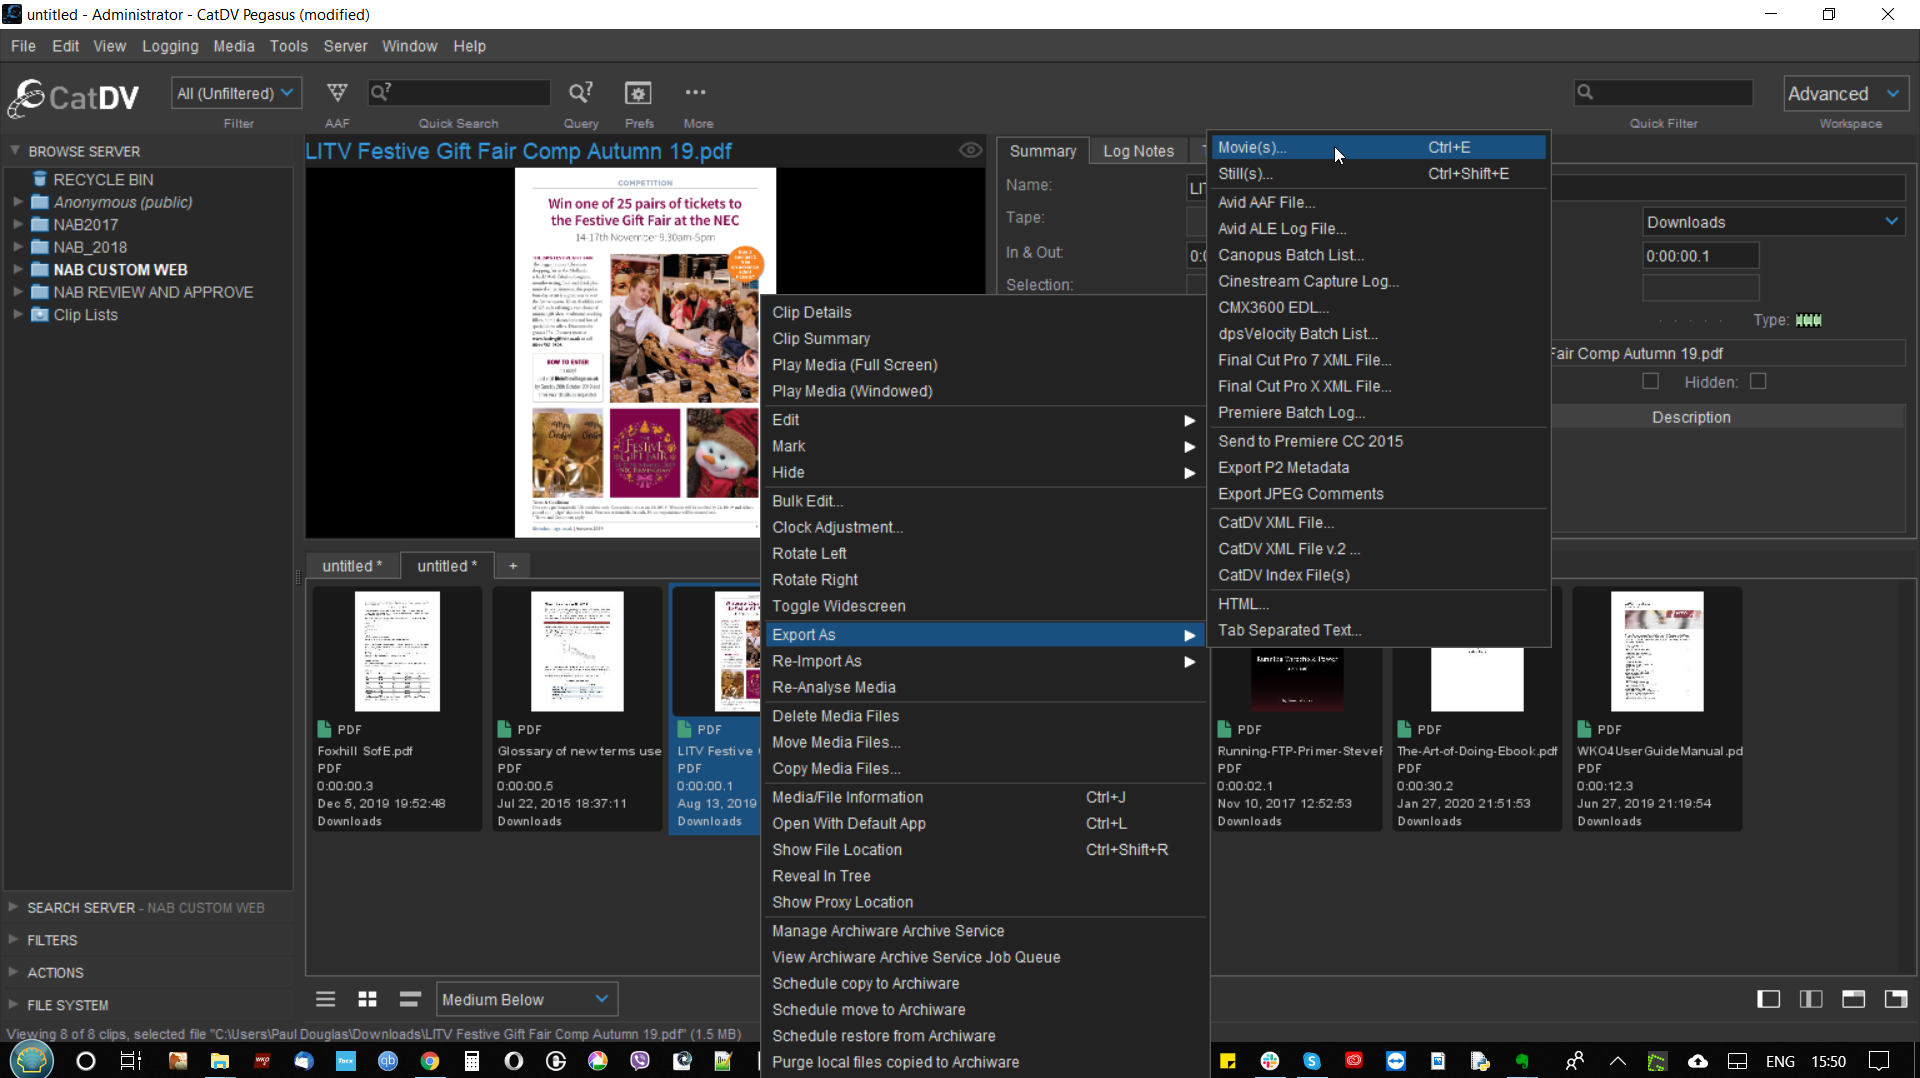Open Evernote from the taskbar

pos(1522,1061)
